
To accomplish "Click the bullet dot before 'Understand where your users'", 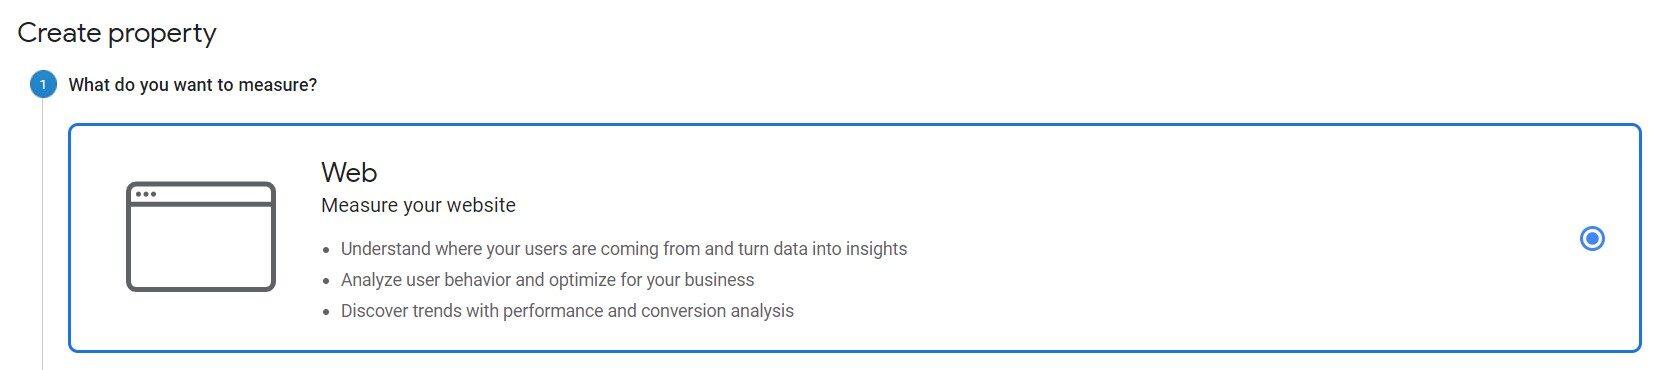I will (326, 250).
